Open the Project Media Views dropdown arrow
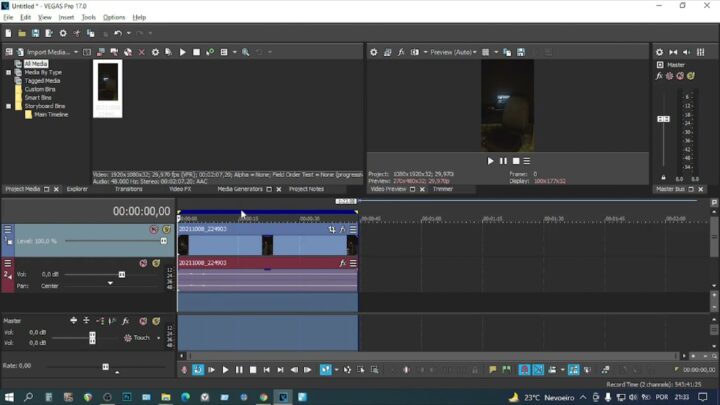Viewport: 720px width, 405px height. point(235,52)
